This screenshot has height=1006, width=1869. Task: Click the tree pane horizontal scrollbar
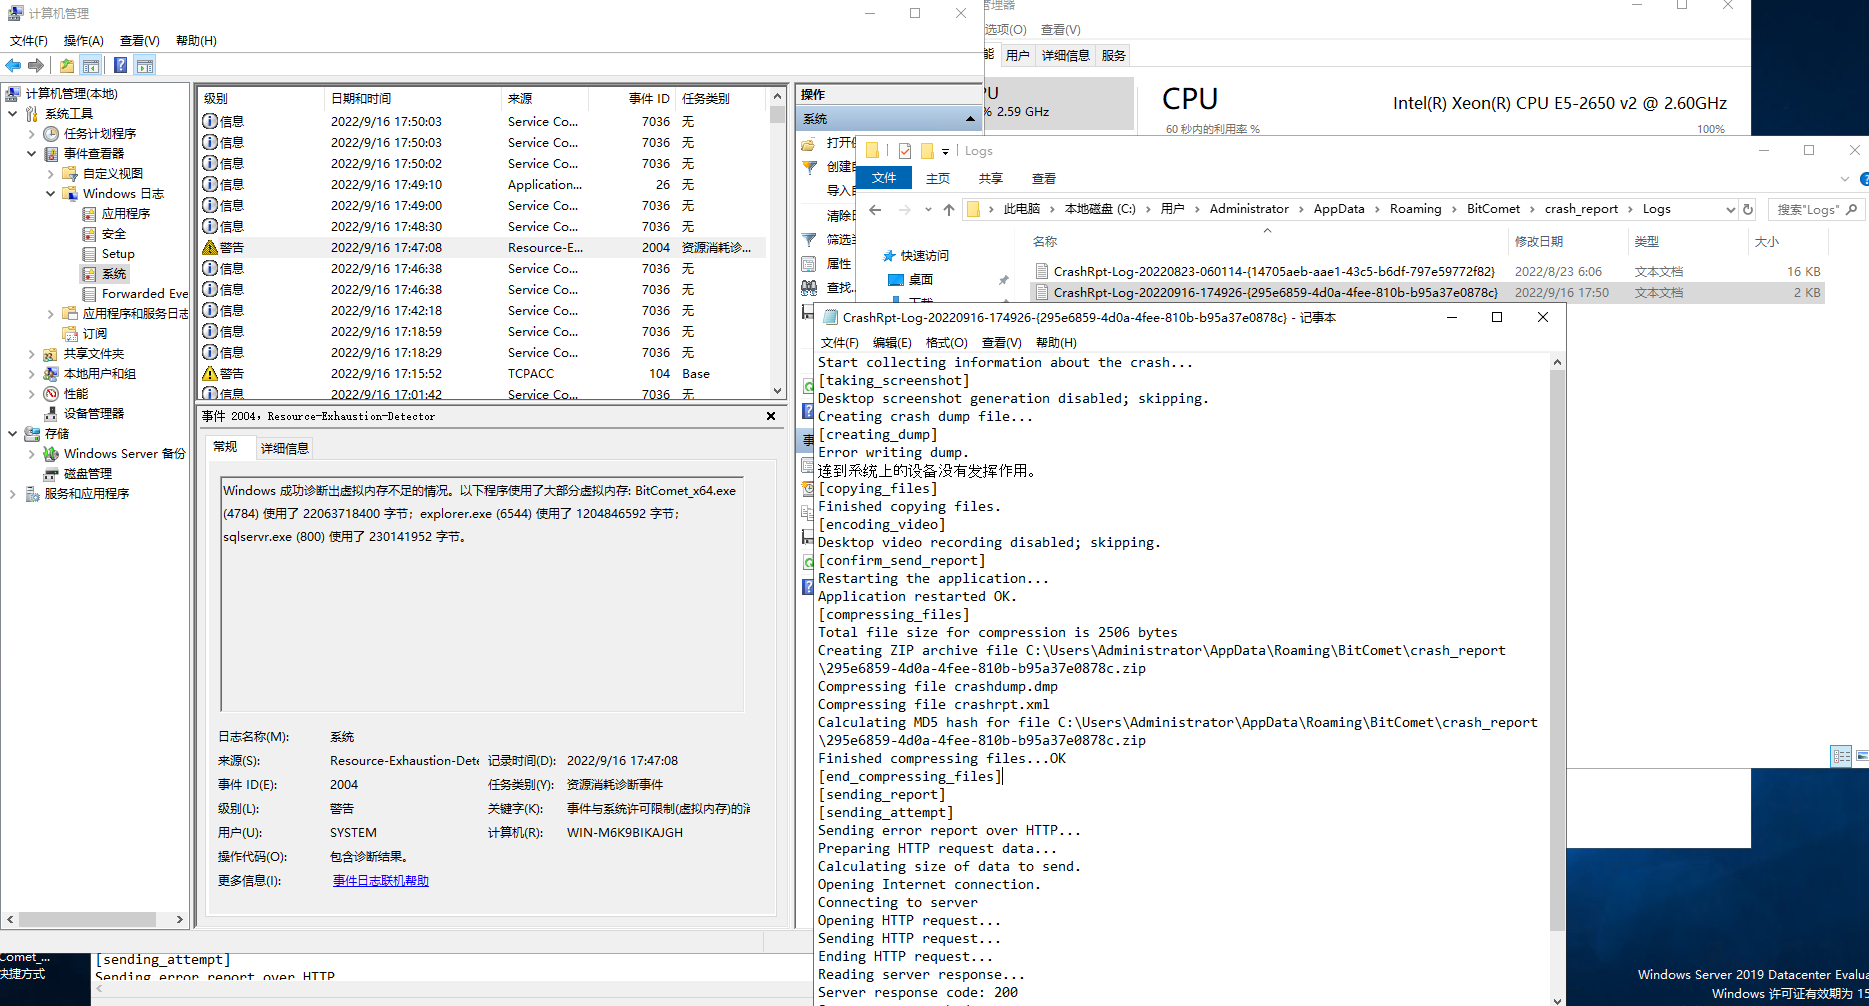(87, 919)
